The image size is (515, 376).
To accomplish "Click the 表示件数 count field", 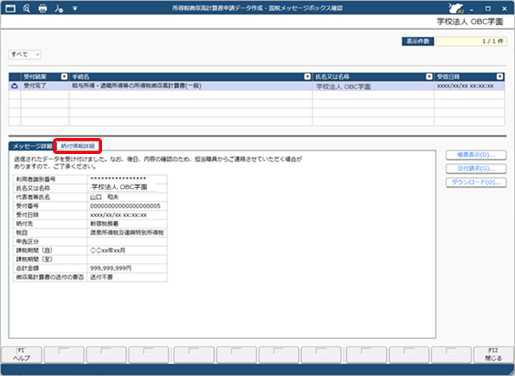I will 470,41.
